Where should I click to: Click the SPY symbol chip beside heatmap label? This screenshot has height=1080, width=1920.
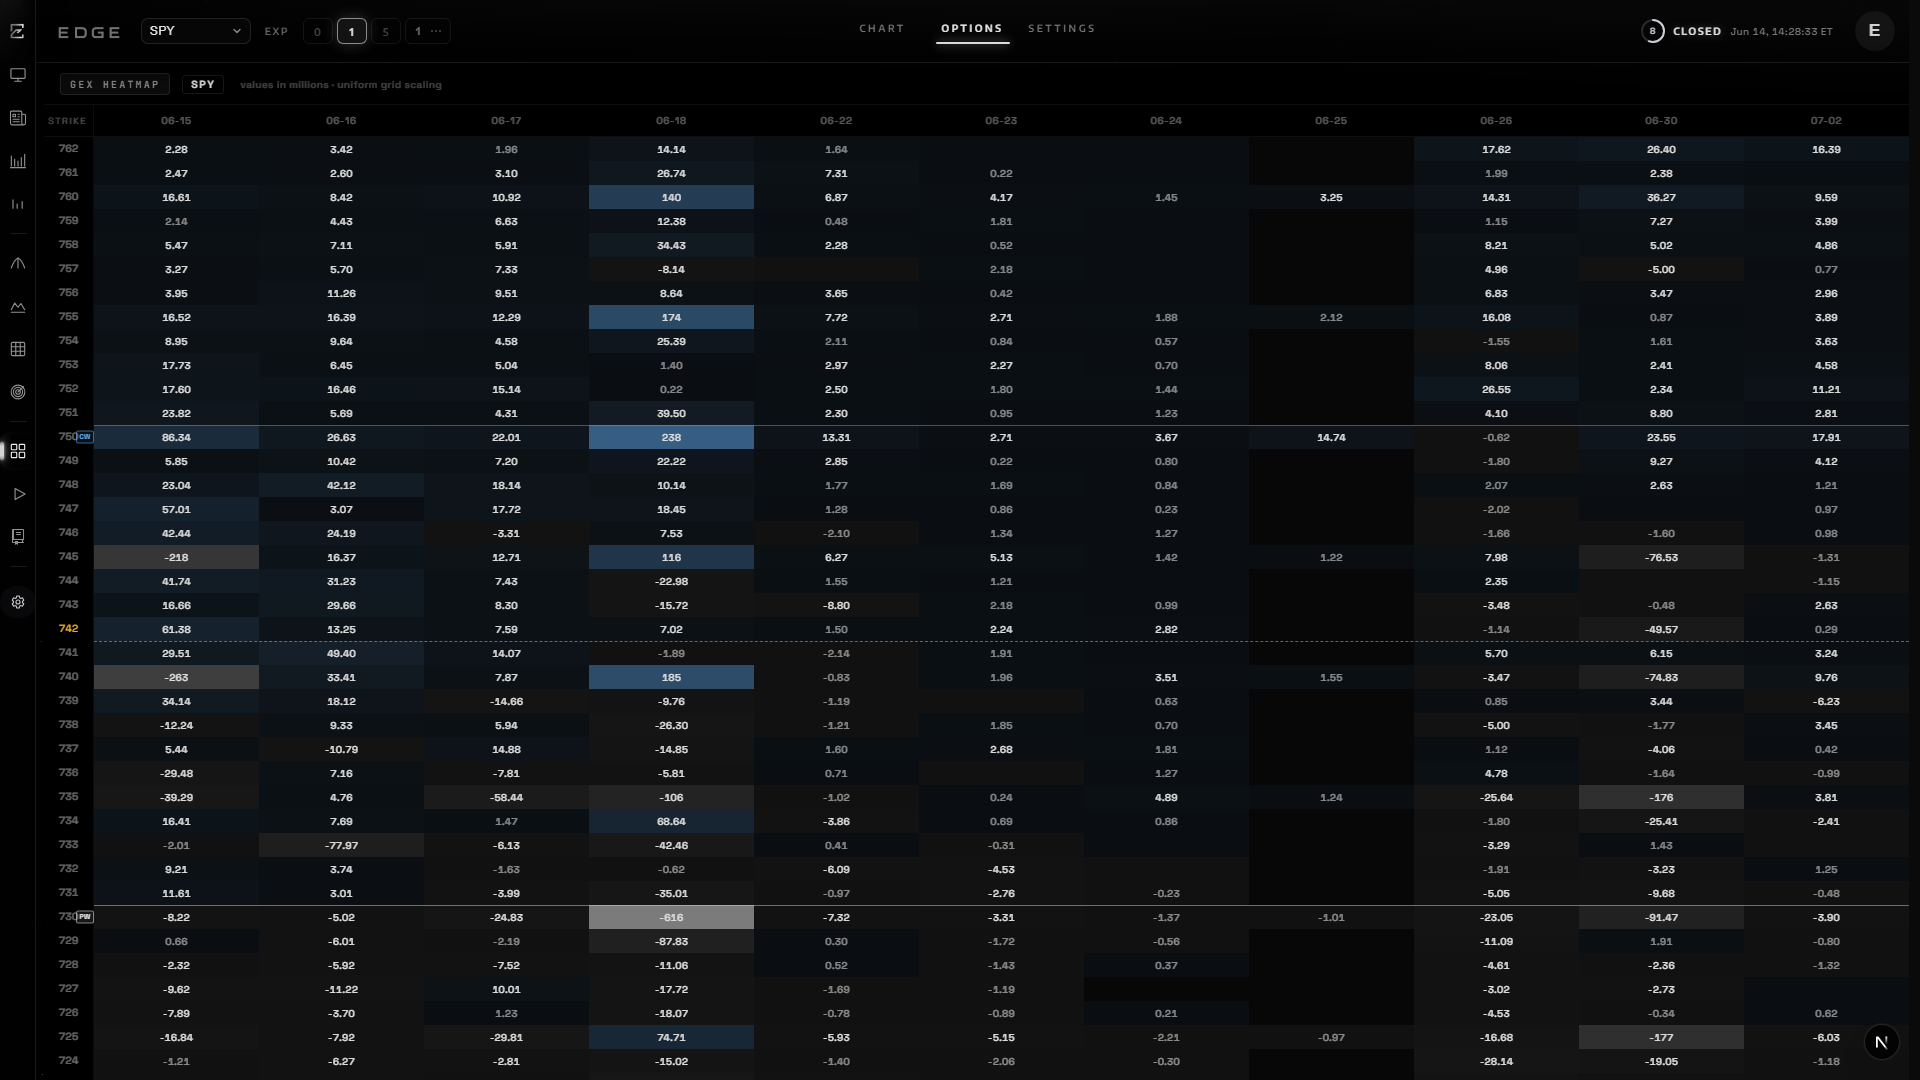(x=203, y=85)
